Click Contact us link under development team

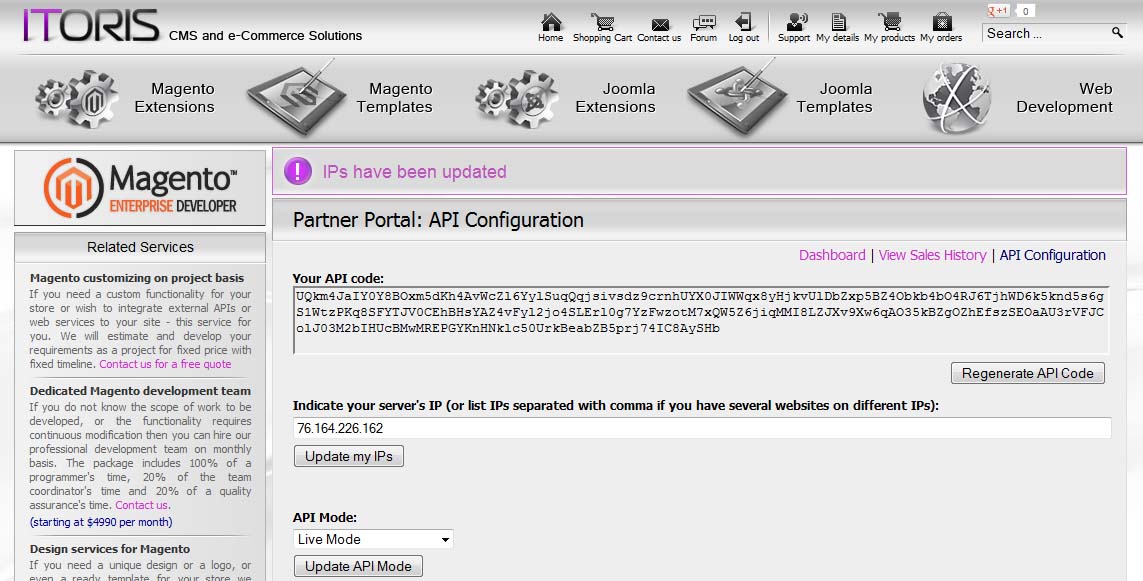pyautogui.click(x=141, y=504)
